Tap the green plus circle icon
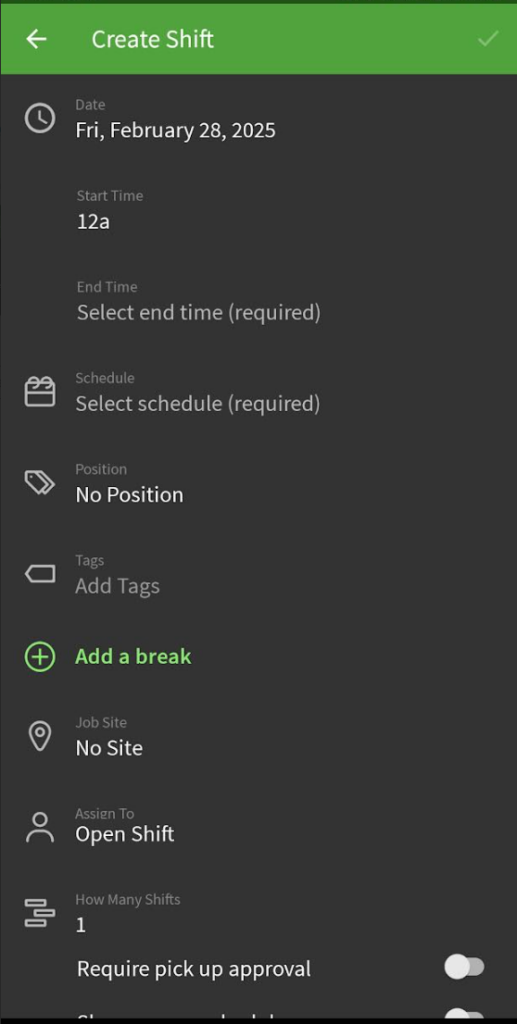Viewport: 517px width, 1024px height. (x=40, y=656)
